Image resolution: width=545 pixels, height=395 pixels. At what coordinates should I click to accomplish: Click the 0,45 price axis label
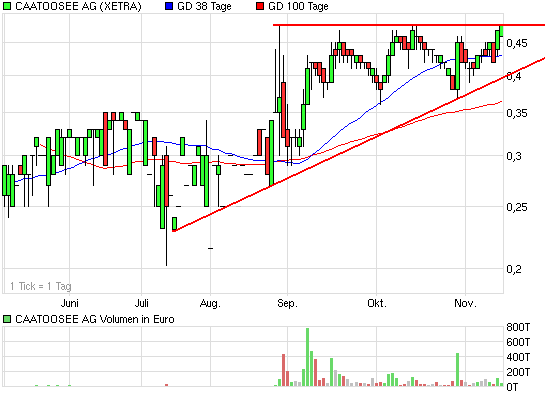tap(517, 43)
